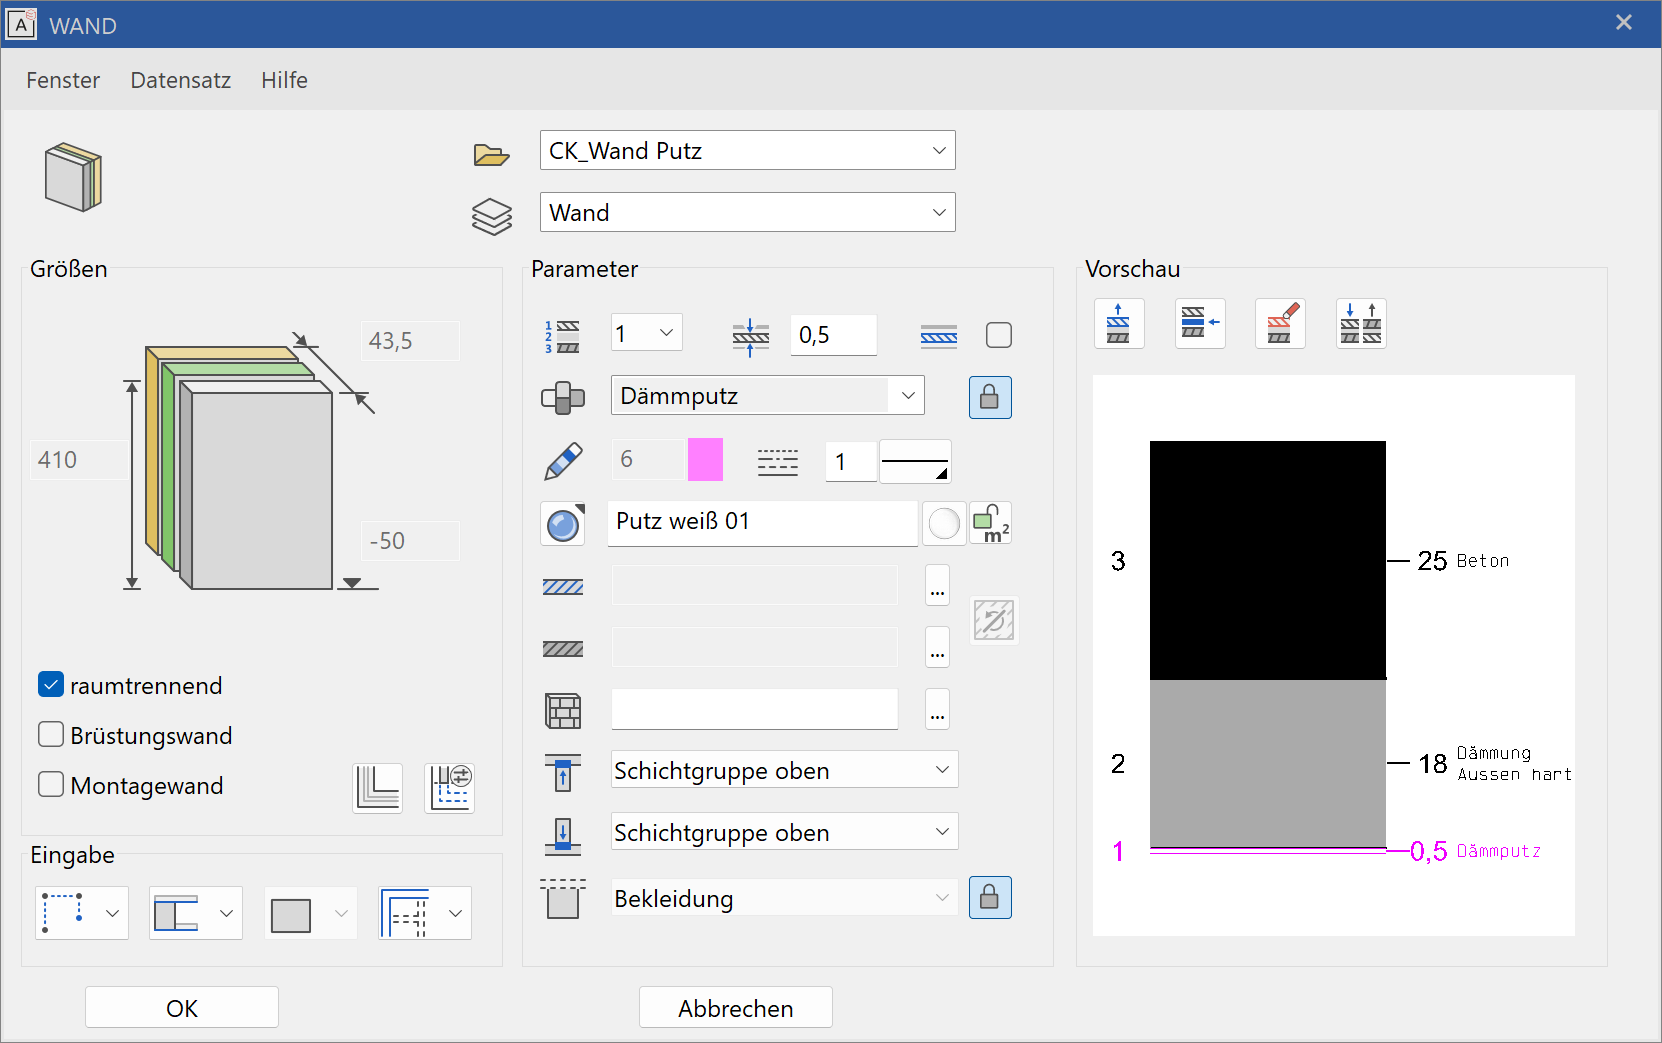The image size is (1662, 1043).
Task: Tick the checkbox beside hatched layer line icon
Action: (x=999, y=335)
